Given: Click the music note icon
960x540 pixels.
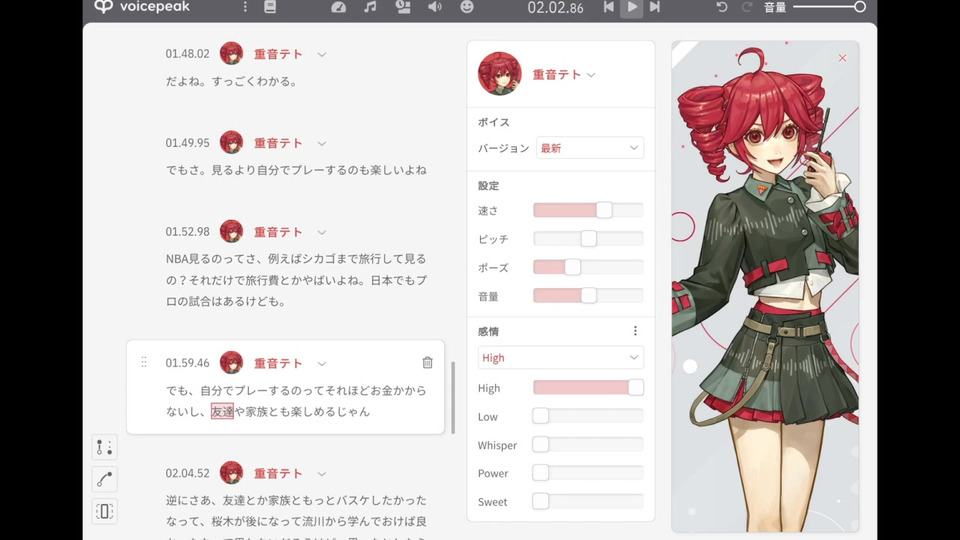Looking at the screenshot, I should tap(370, 7).
